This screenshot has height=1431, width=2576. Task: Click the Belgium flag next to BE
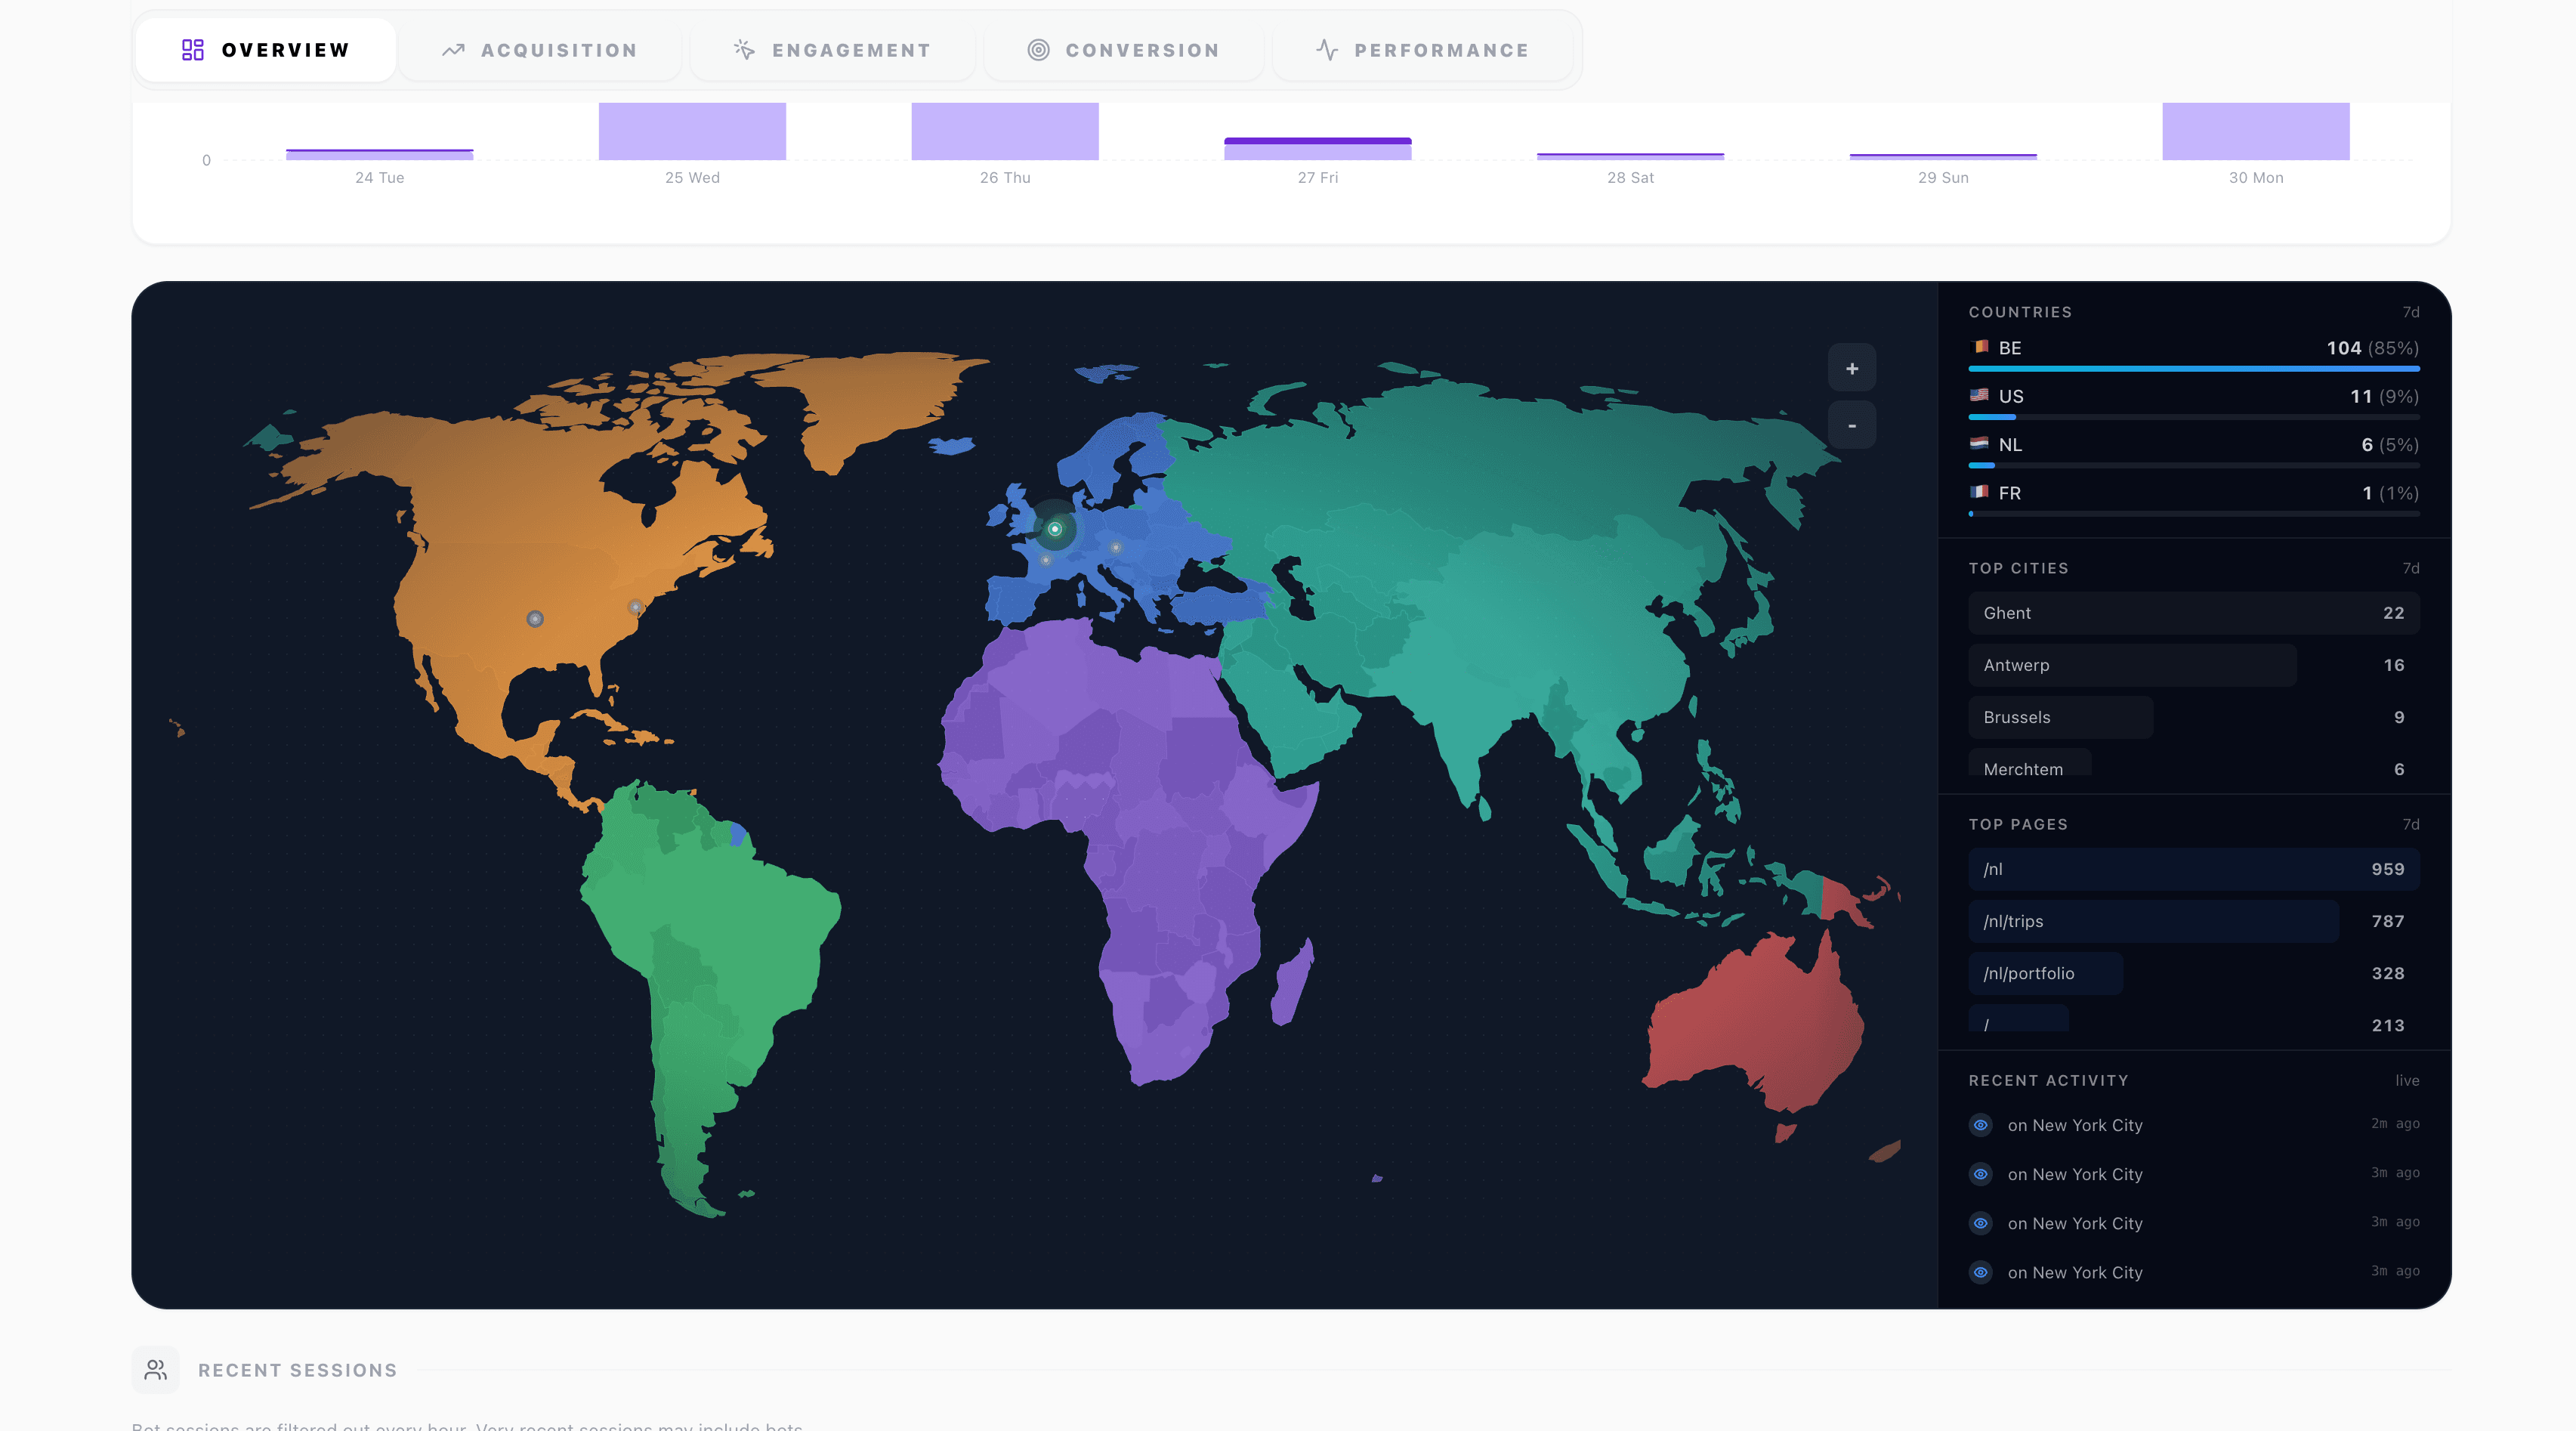pyautogui.click(x=1979, y=348)
